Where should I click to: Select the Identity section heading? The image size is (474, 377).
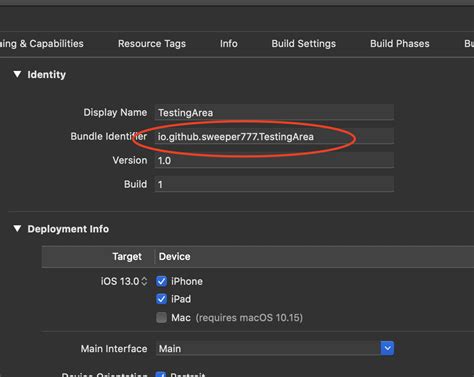point(46,74)
